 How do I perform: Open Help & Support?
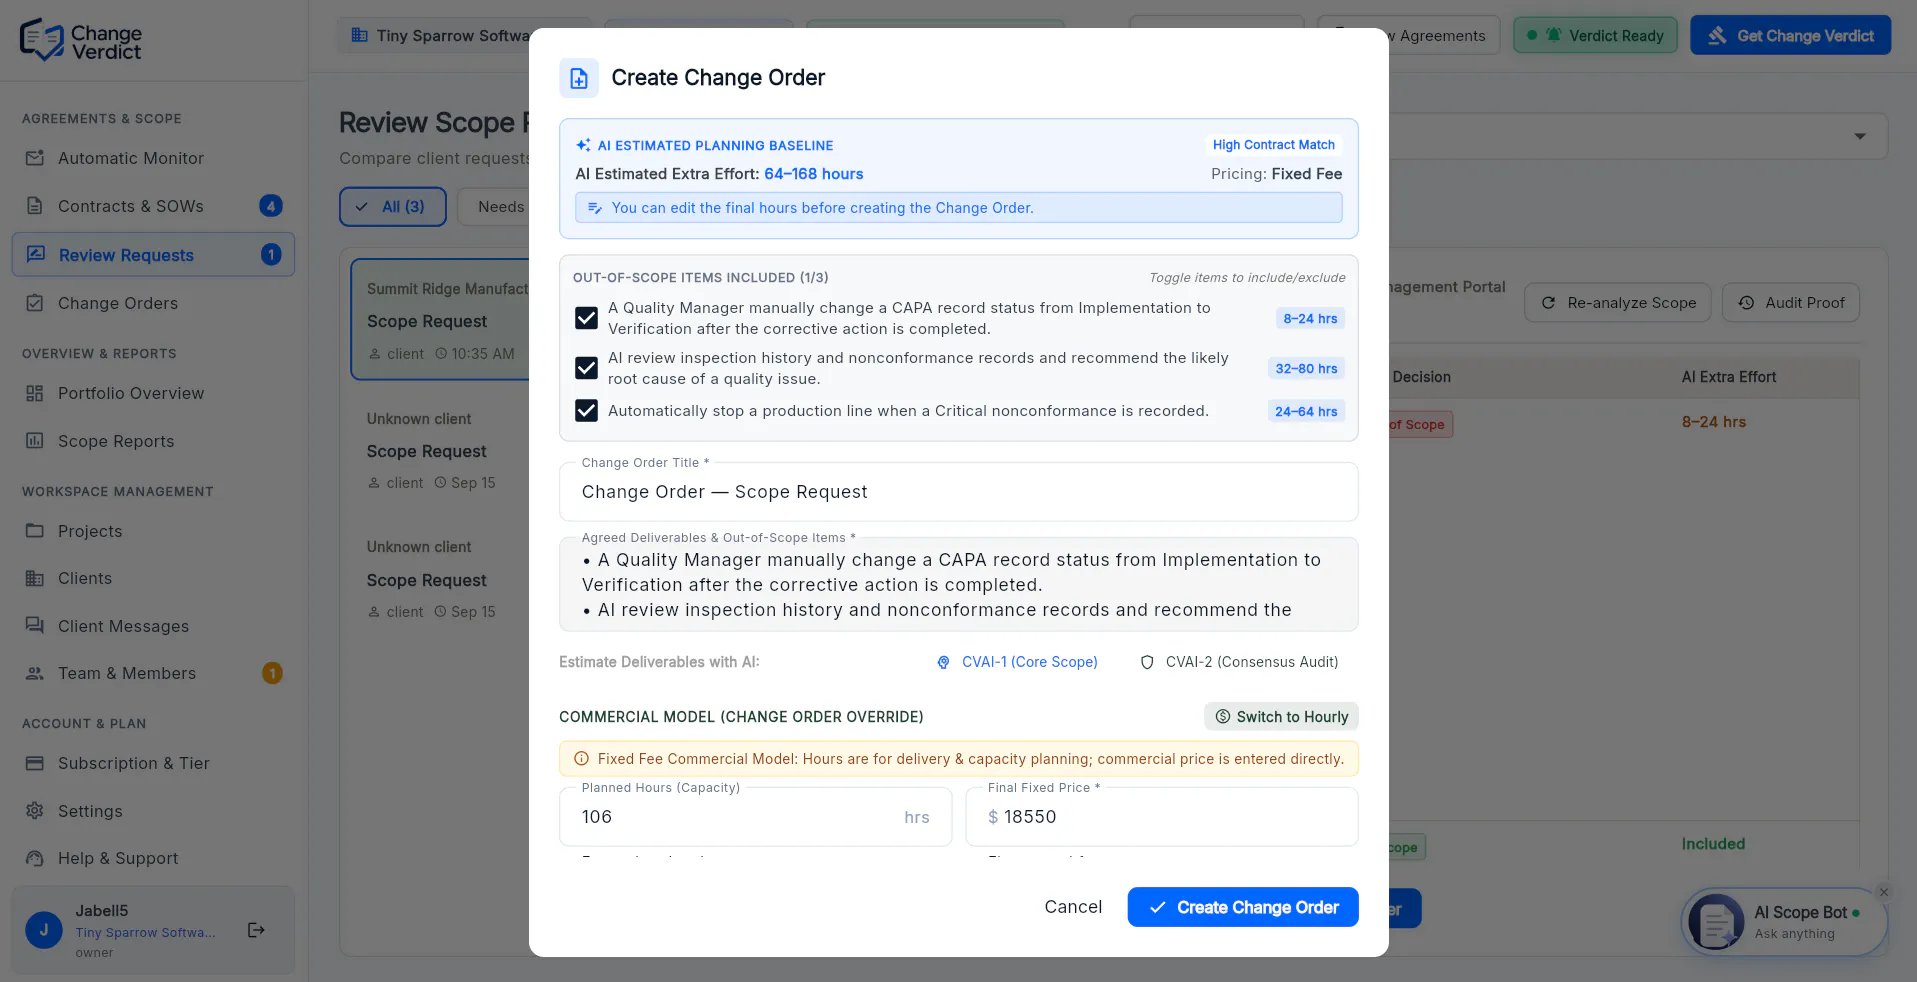pos(153,858)
